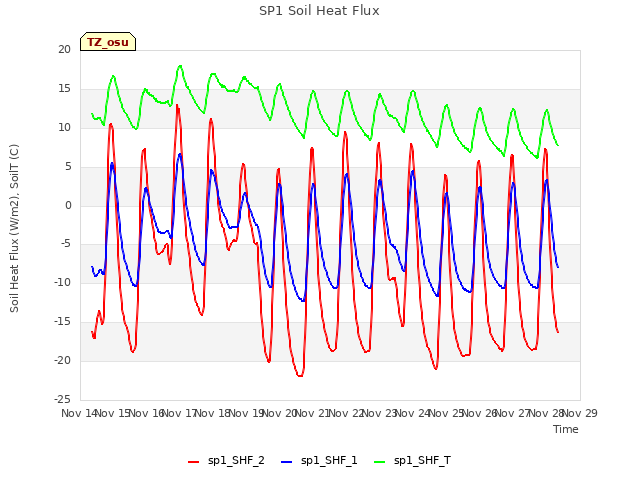The width and height of the screenshot is (640, 480).
Task: Click the y-axis tick label 20
Action: (64, 49)
